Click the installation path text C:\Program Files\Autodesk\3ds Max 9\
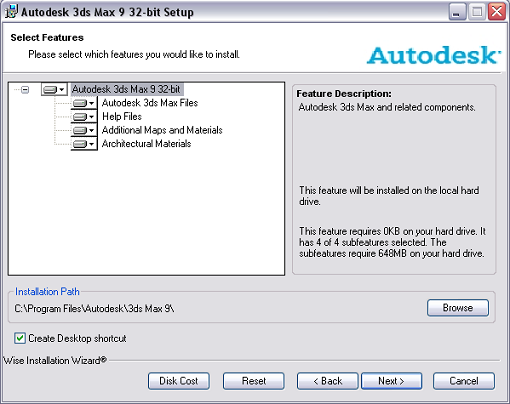This screenshot has height=404, width=510. pyautogui.click(x=94, y=309)
